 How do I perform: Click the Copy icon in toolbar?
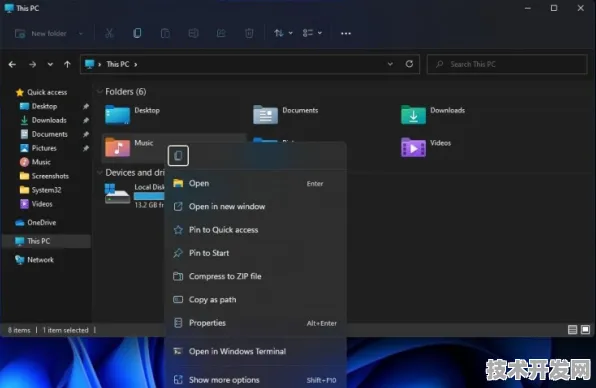[137, 33]
